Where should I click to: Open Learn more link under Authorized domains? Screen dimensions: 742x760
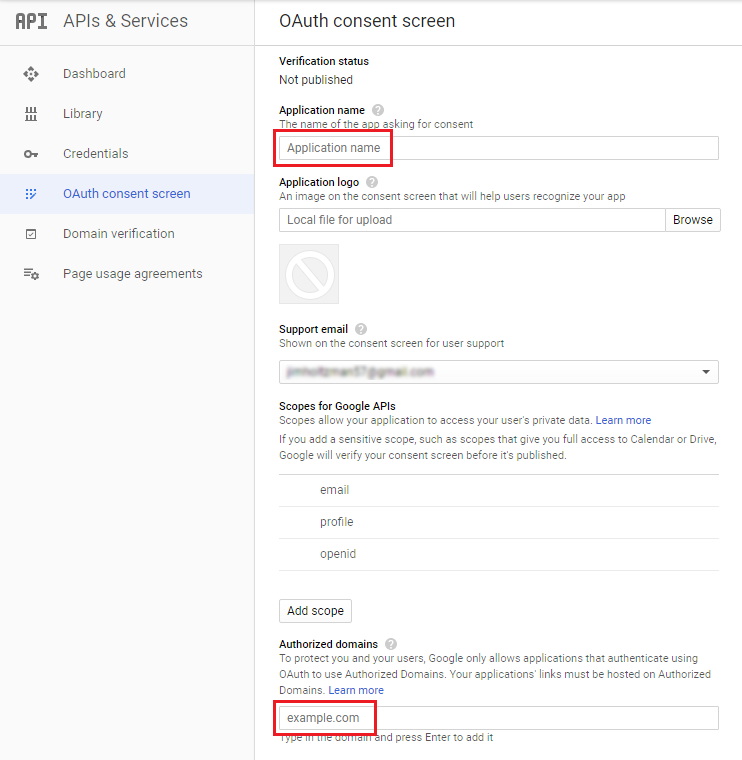(356, 690)
